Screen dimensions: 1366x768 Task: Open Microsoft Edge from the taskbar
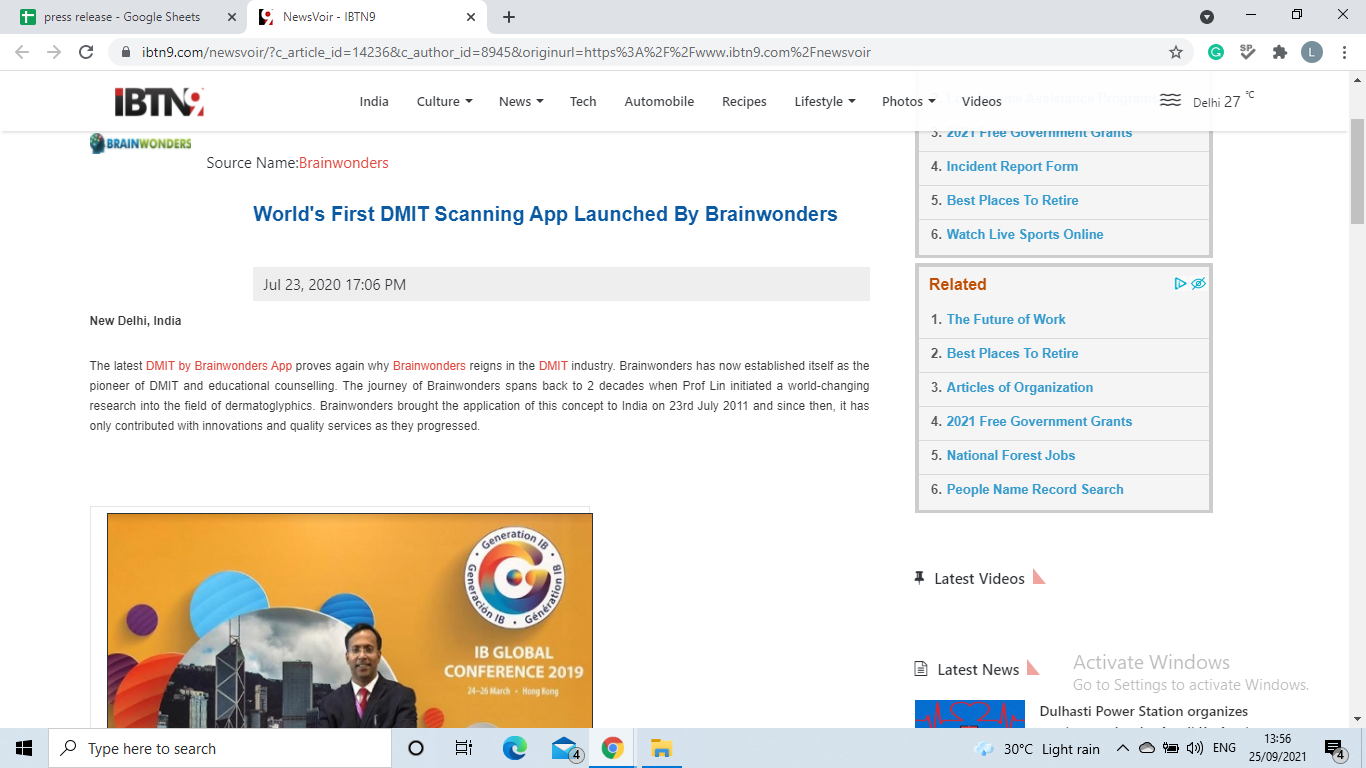[x=515, y=748]
